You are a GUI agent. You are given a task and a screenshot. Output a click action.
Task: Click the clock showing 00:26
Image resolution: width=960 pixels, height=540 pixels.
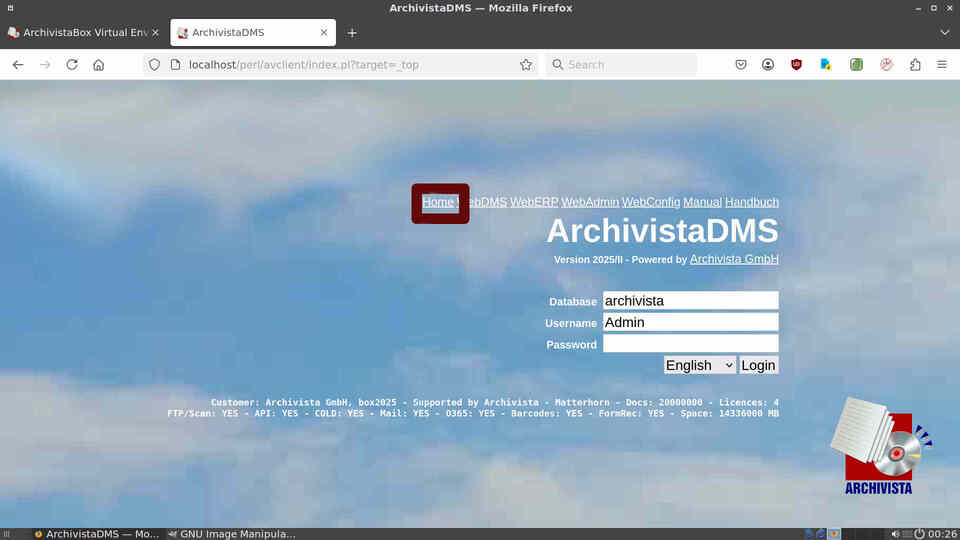point(942,534)
